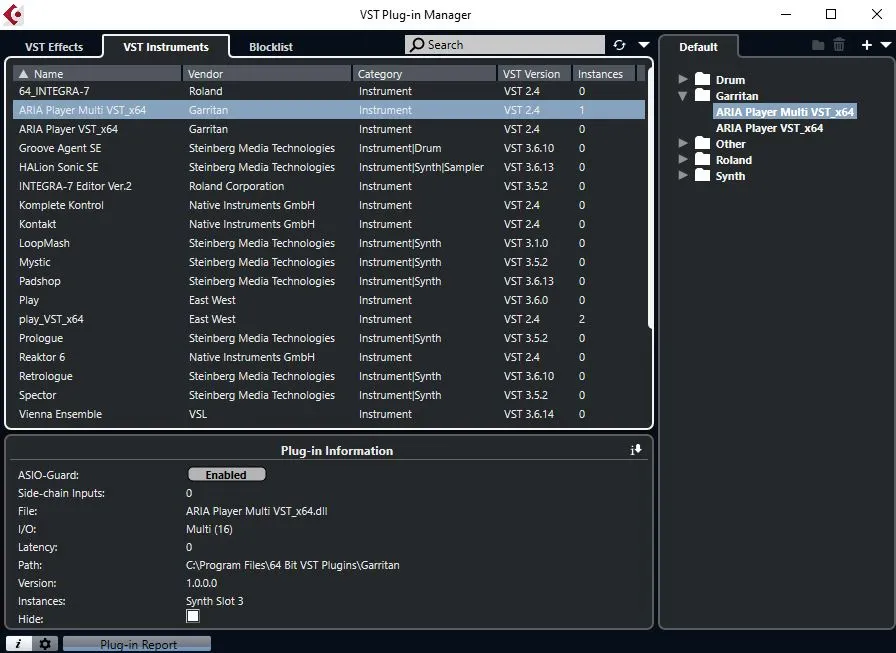Switch to the VST Effects tab
This screenshot has height=653, width=896.
click(x=54, y=47)
